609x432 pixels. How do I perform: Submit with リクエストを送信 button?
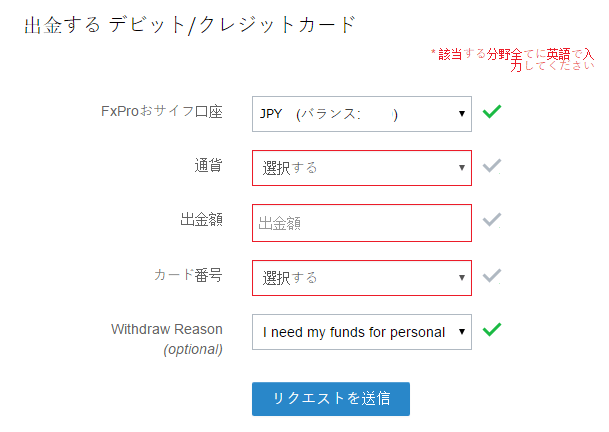tap(331, 399)
